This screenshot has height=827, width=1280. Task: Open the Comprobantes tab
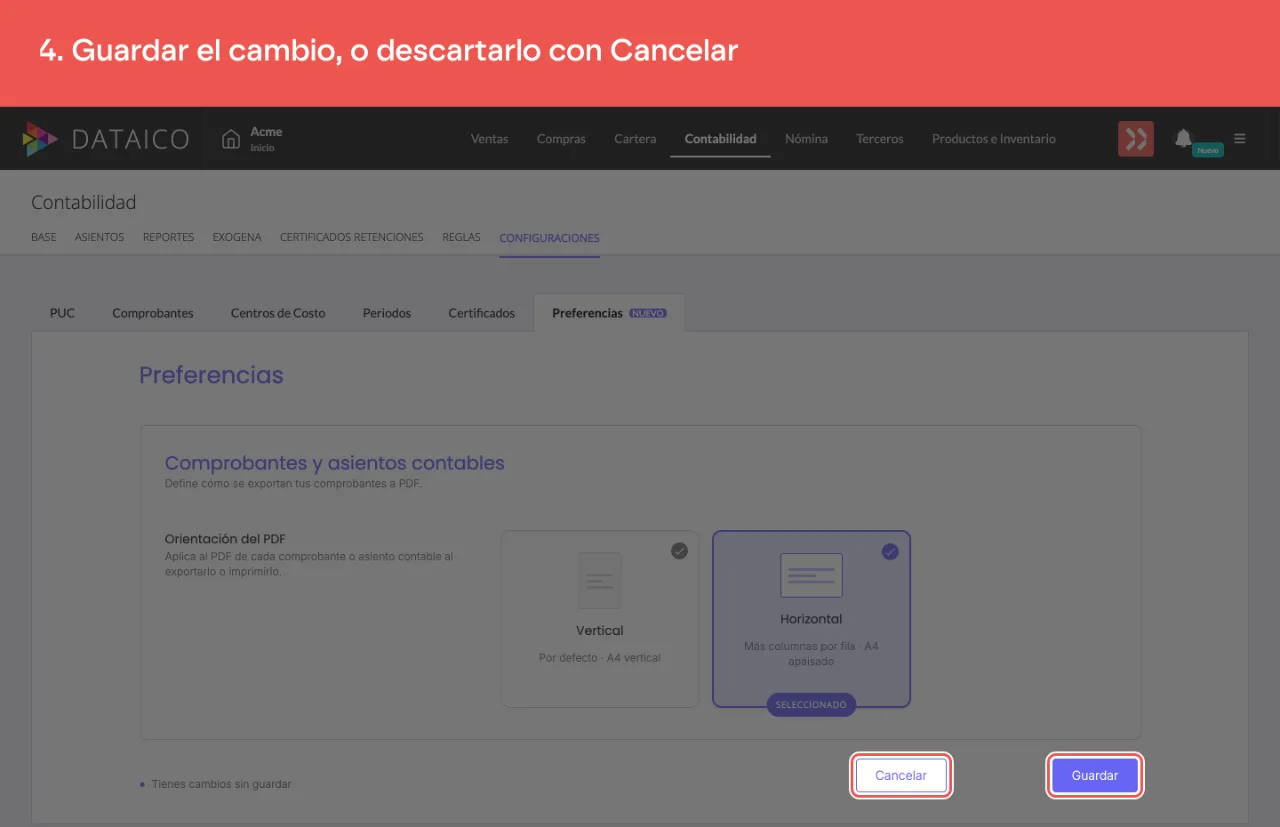(x=153, y=313)
